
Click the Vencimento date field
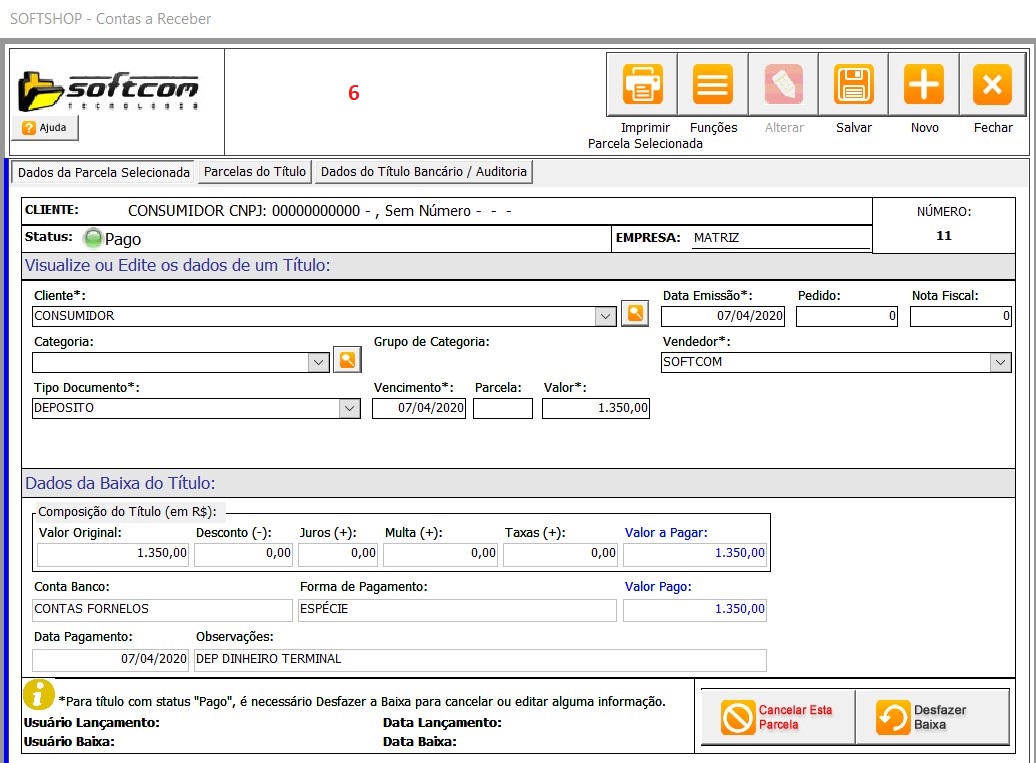(x=419, y=408)
